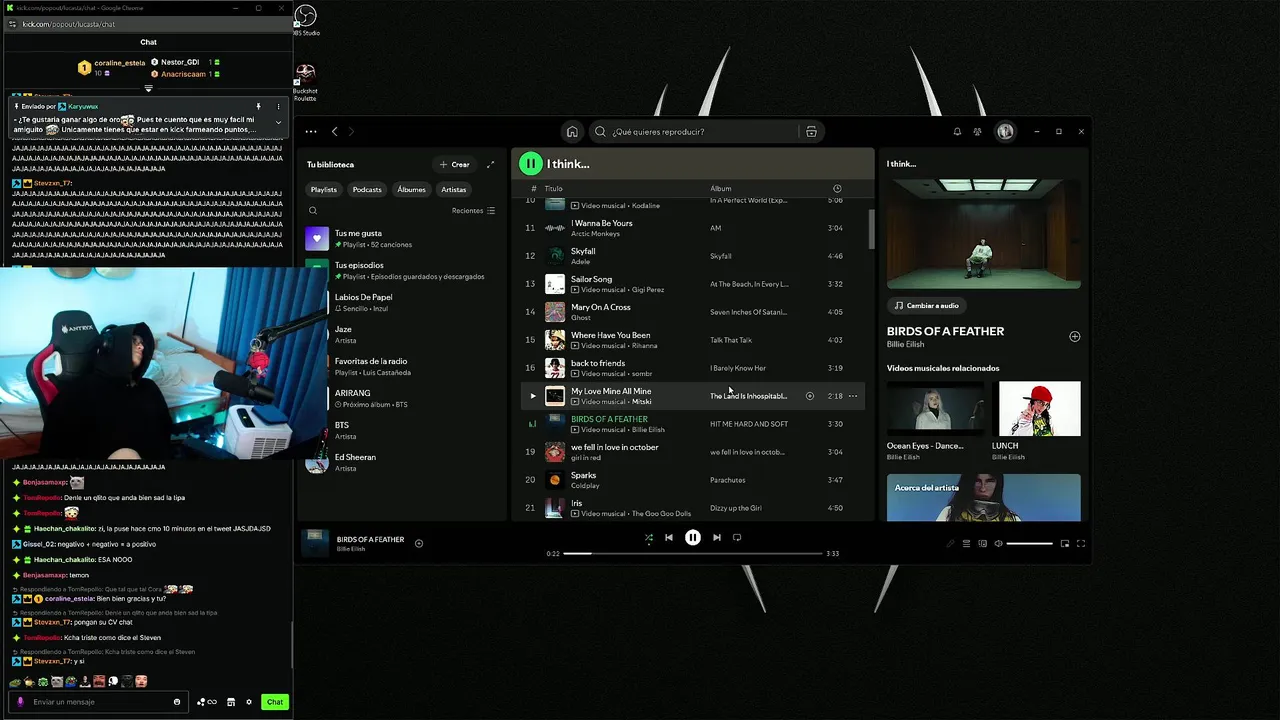Viewport: 1280px width, 720px height.
Task: Open the emote picker in chat input
Action: coord(177,702)
